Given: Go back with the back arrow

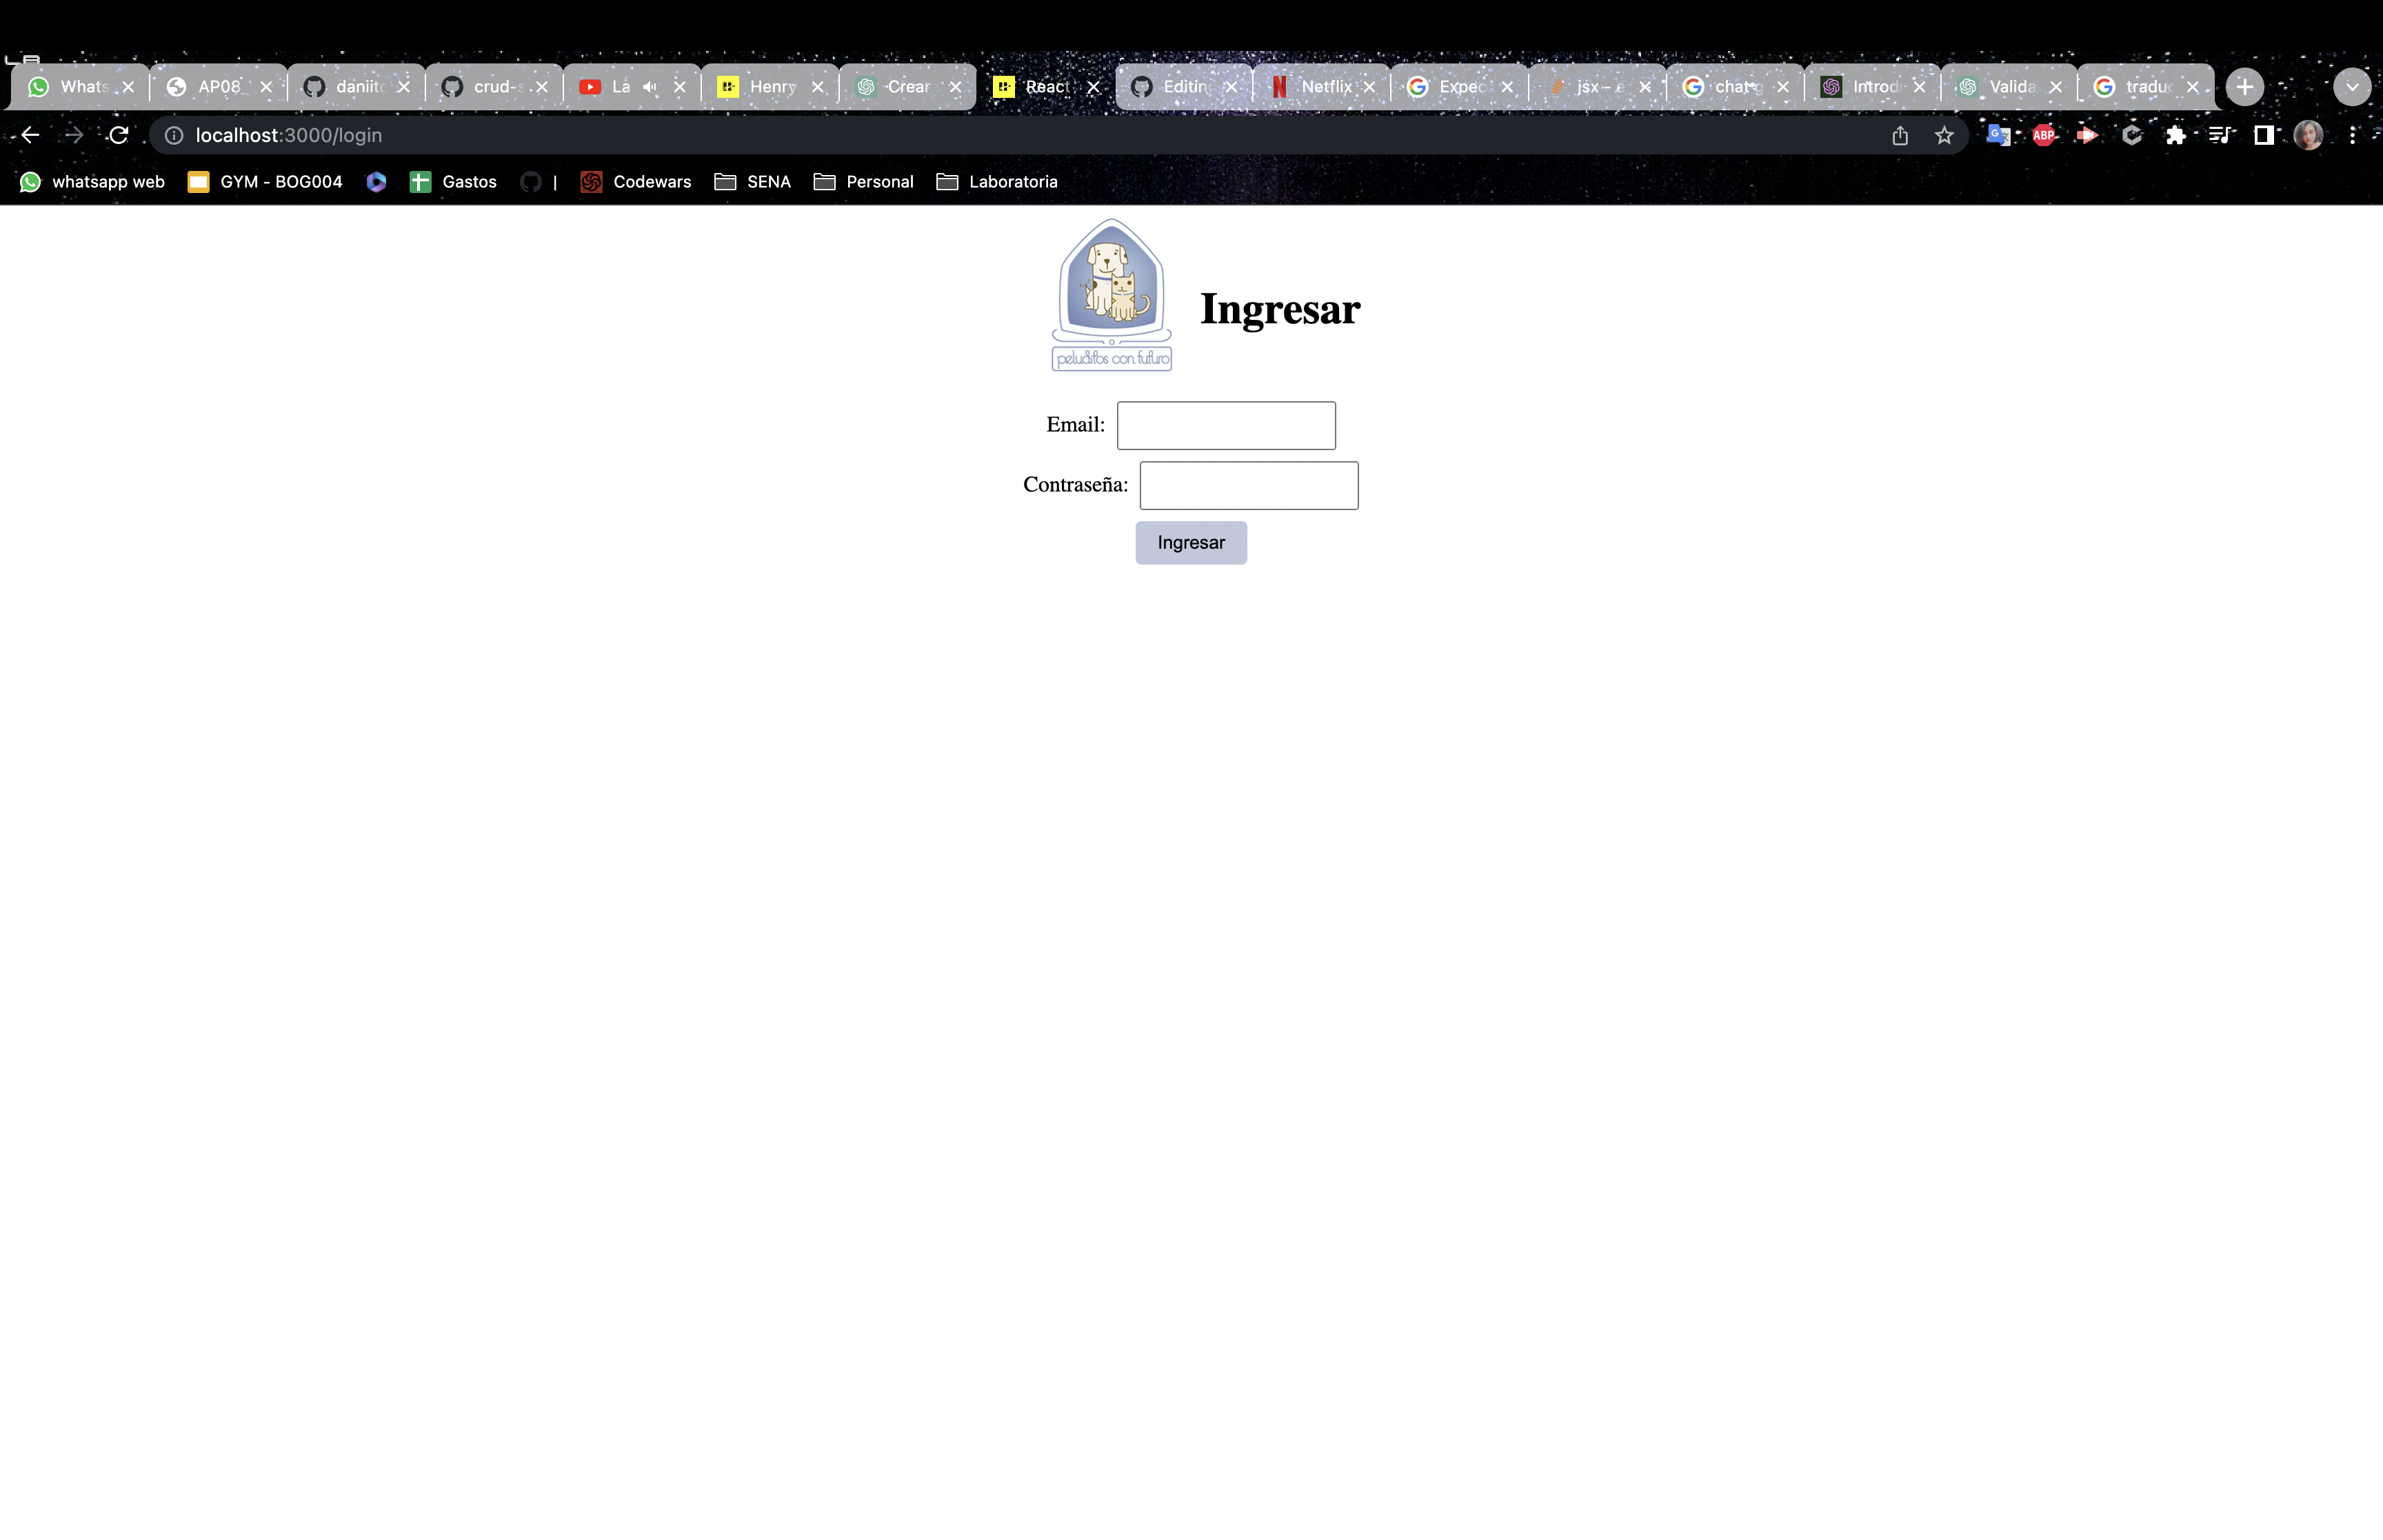Looking at the screenshot, I should pos(30,135).
